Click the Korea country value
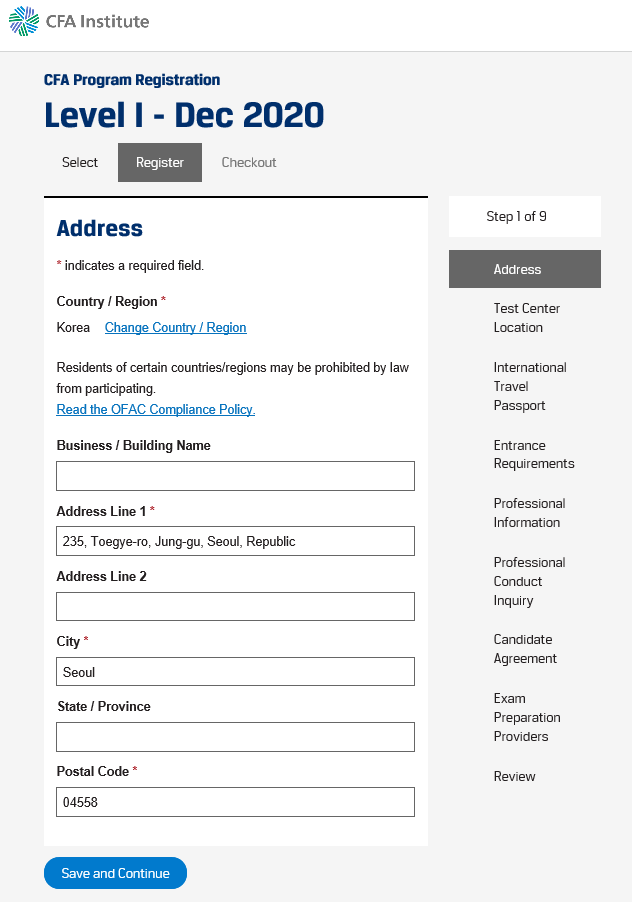The height and width of the screenshot is (902, 632). (x=73, y=327)
